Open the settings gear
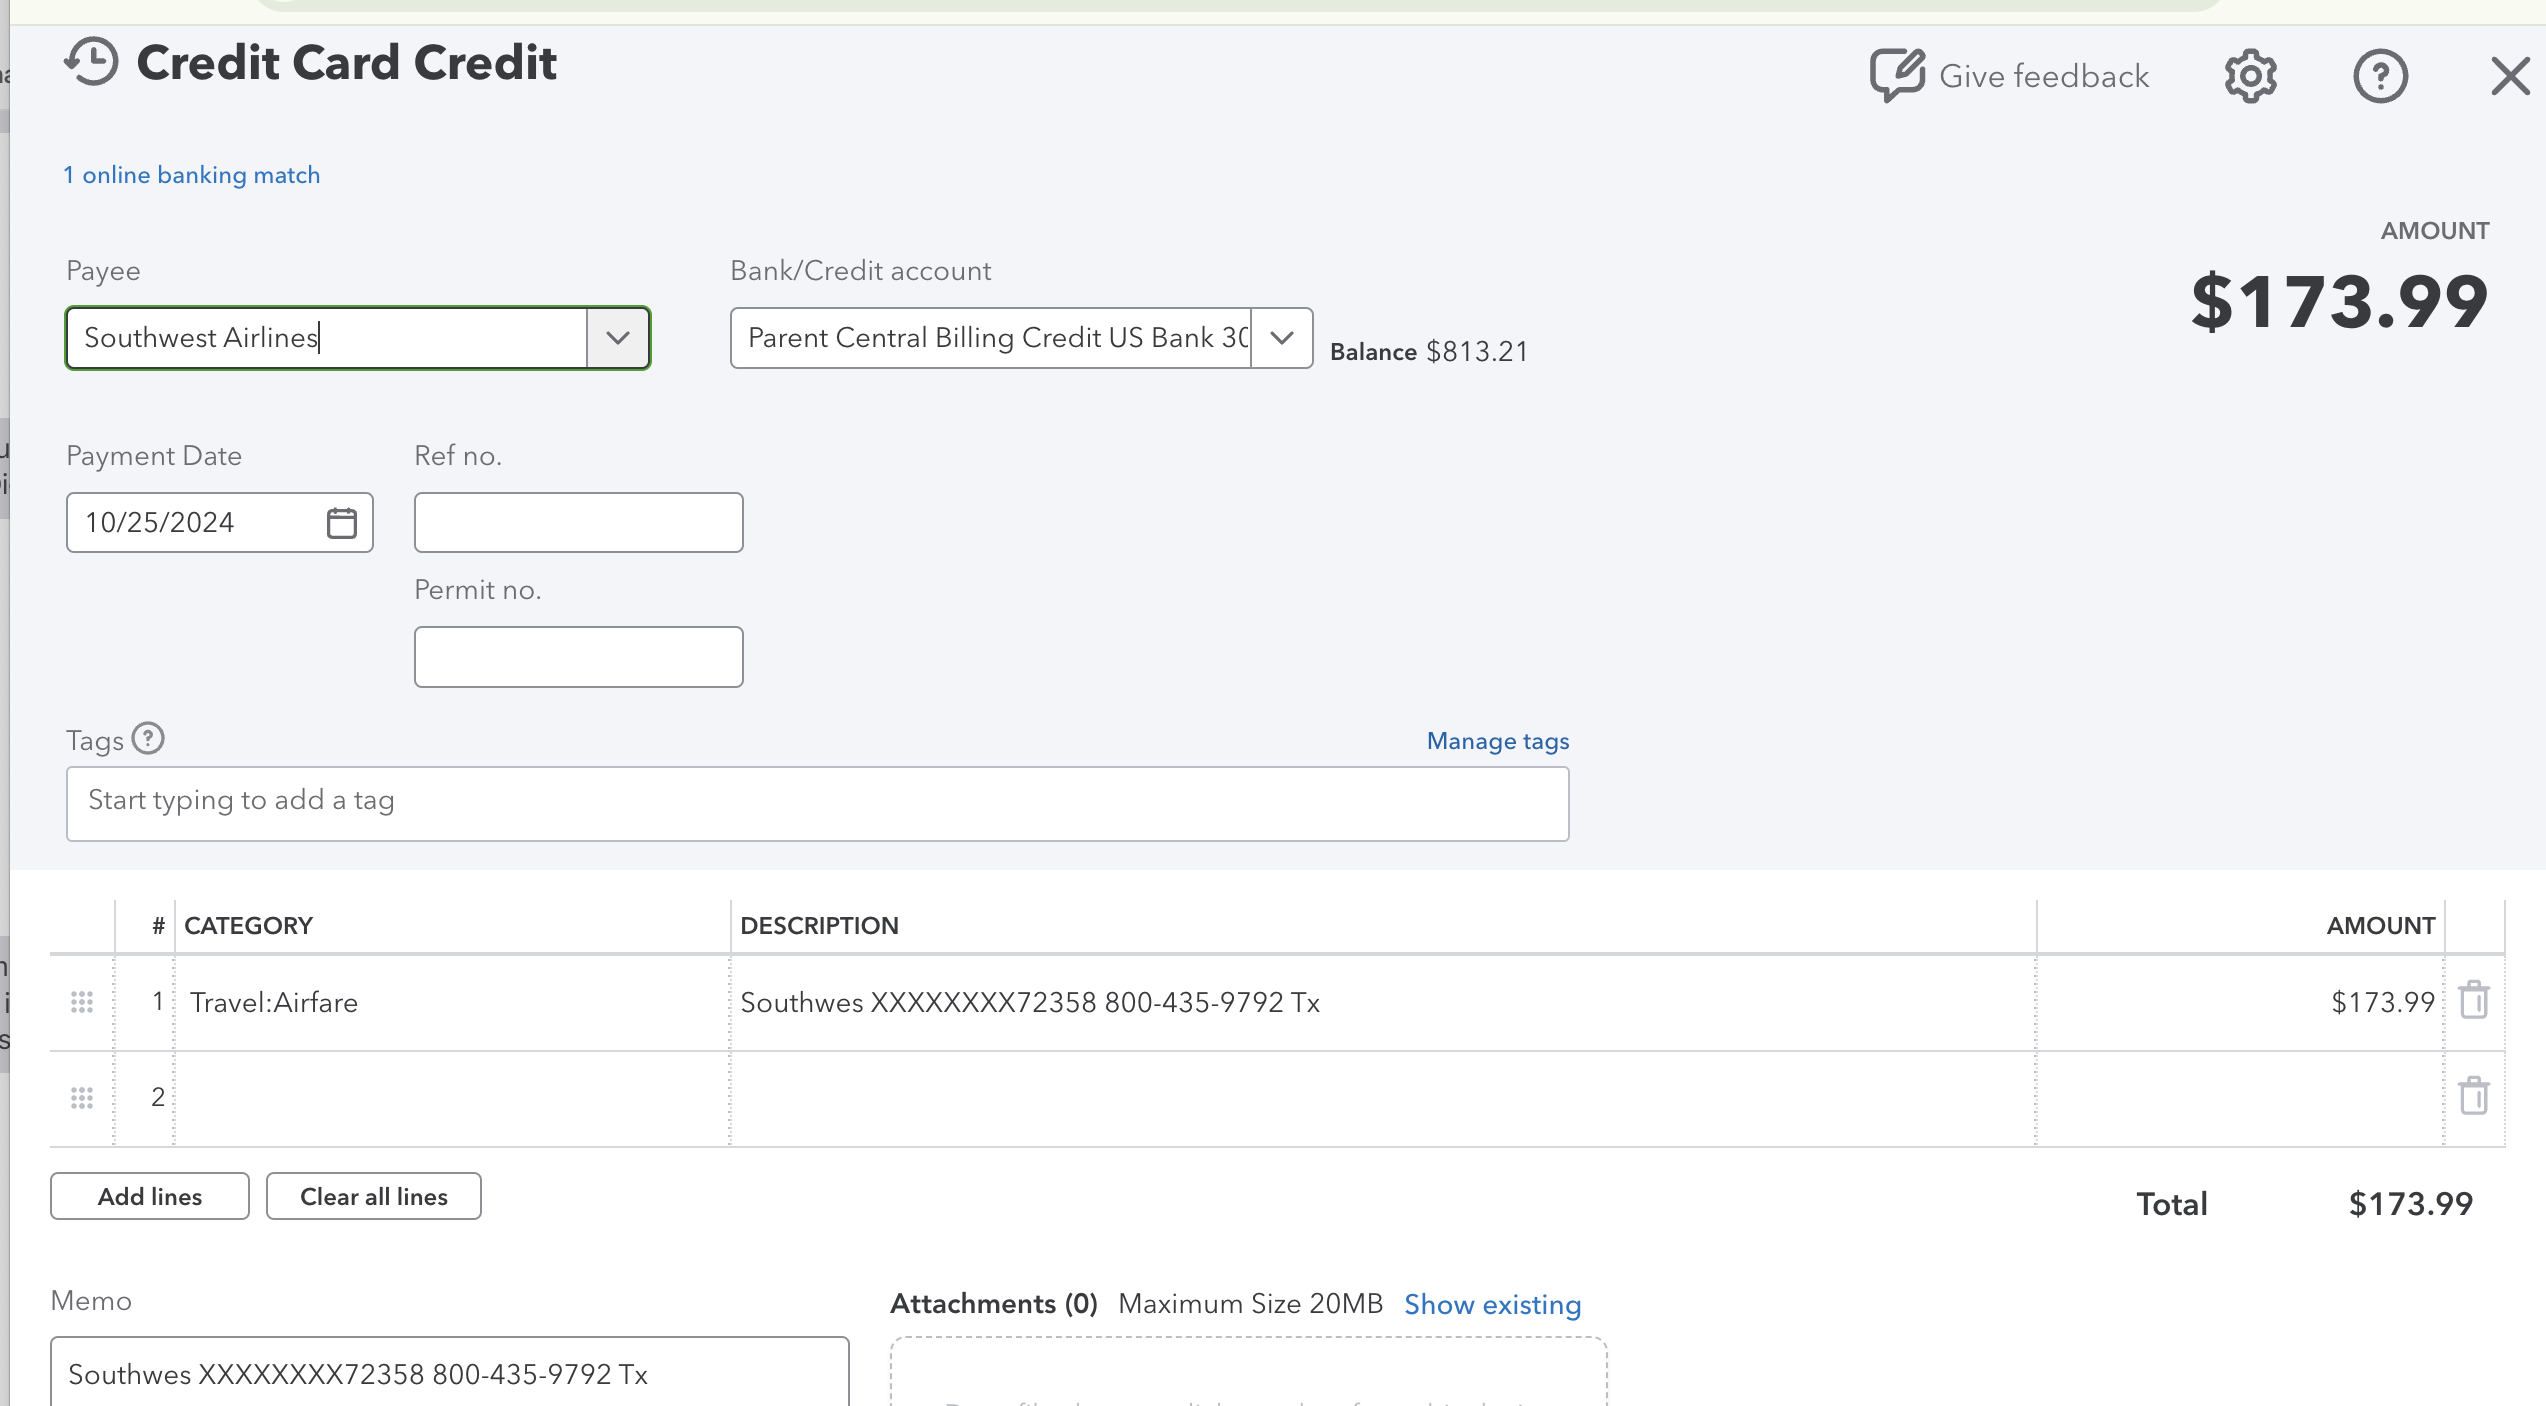Image resolution: width=2546 pixels, height=1406 pixels. click(x=2251, y=75)
